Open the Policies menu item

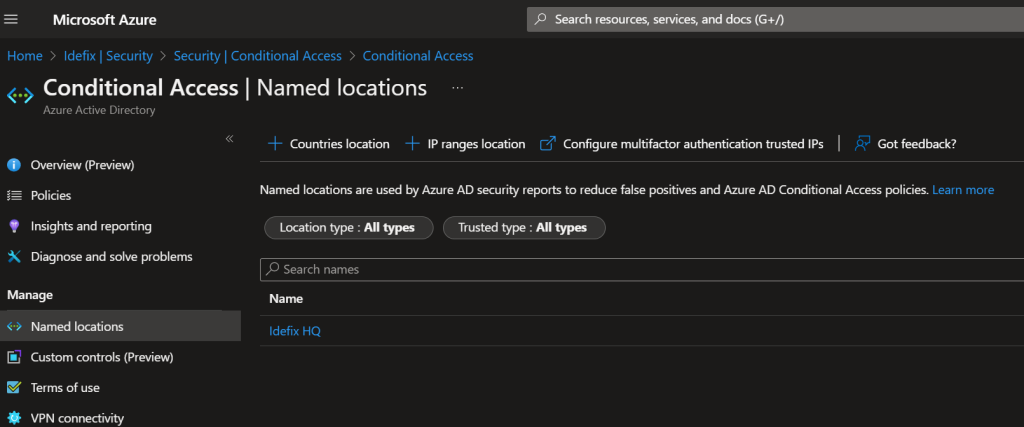pyautogui.click(x=51, y=195)
